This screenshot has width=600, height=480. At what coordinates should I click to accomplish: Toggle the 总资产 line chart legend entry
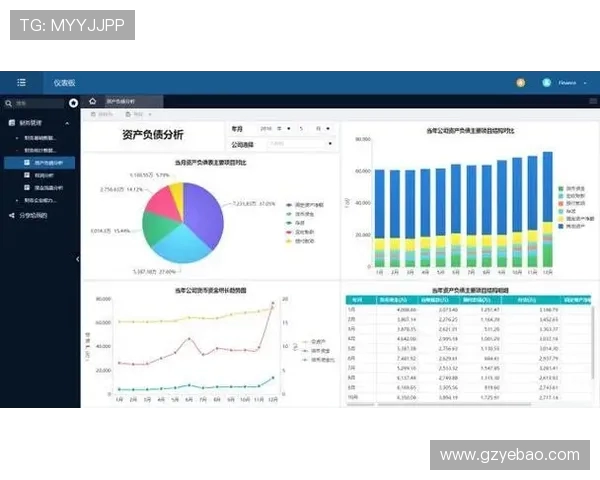pyautogui.click(x=314, y=341)
